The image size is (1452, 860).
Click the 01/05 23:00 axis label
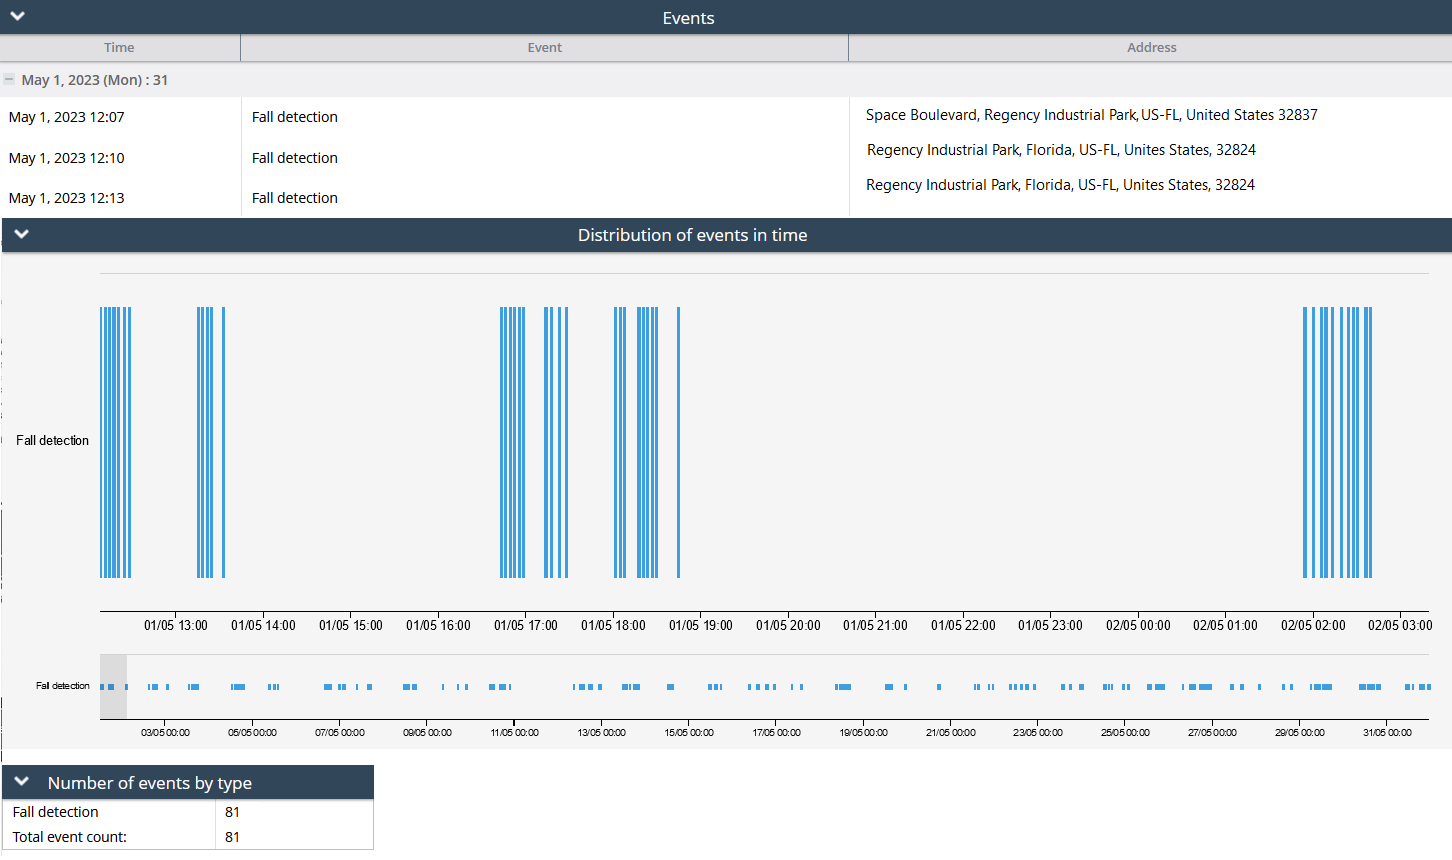(x=1050, y=625)
